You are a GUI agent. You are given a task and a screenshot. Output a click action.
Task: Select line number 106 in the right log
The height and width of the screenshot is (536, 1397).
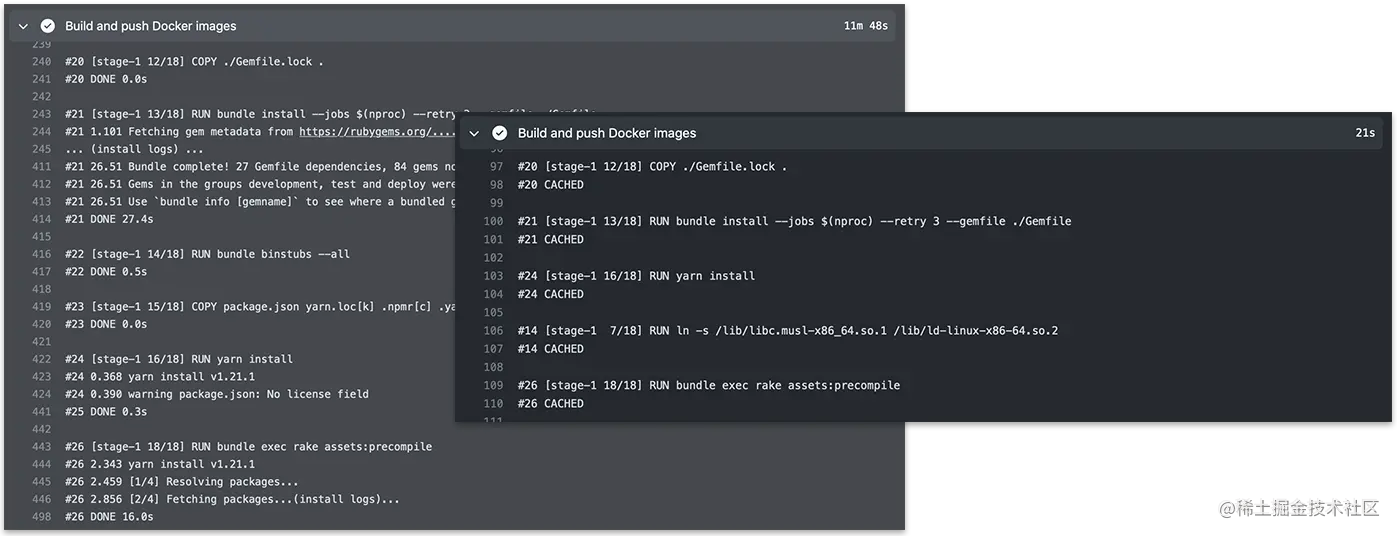click(x=494, y=331)
